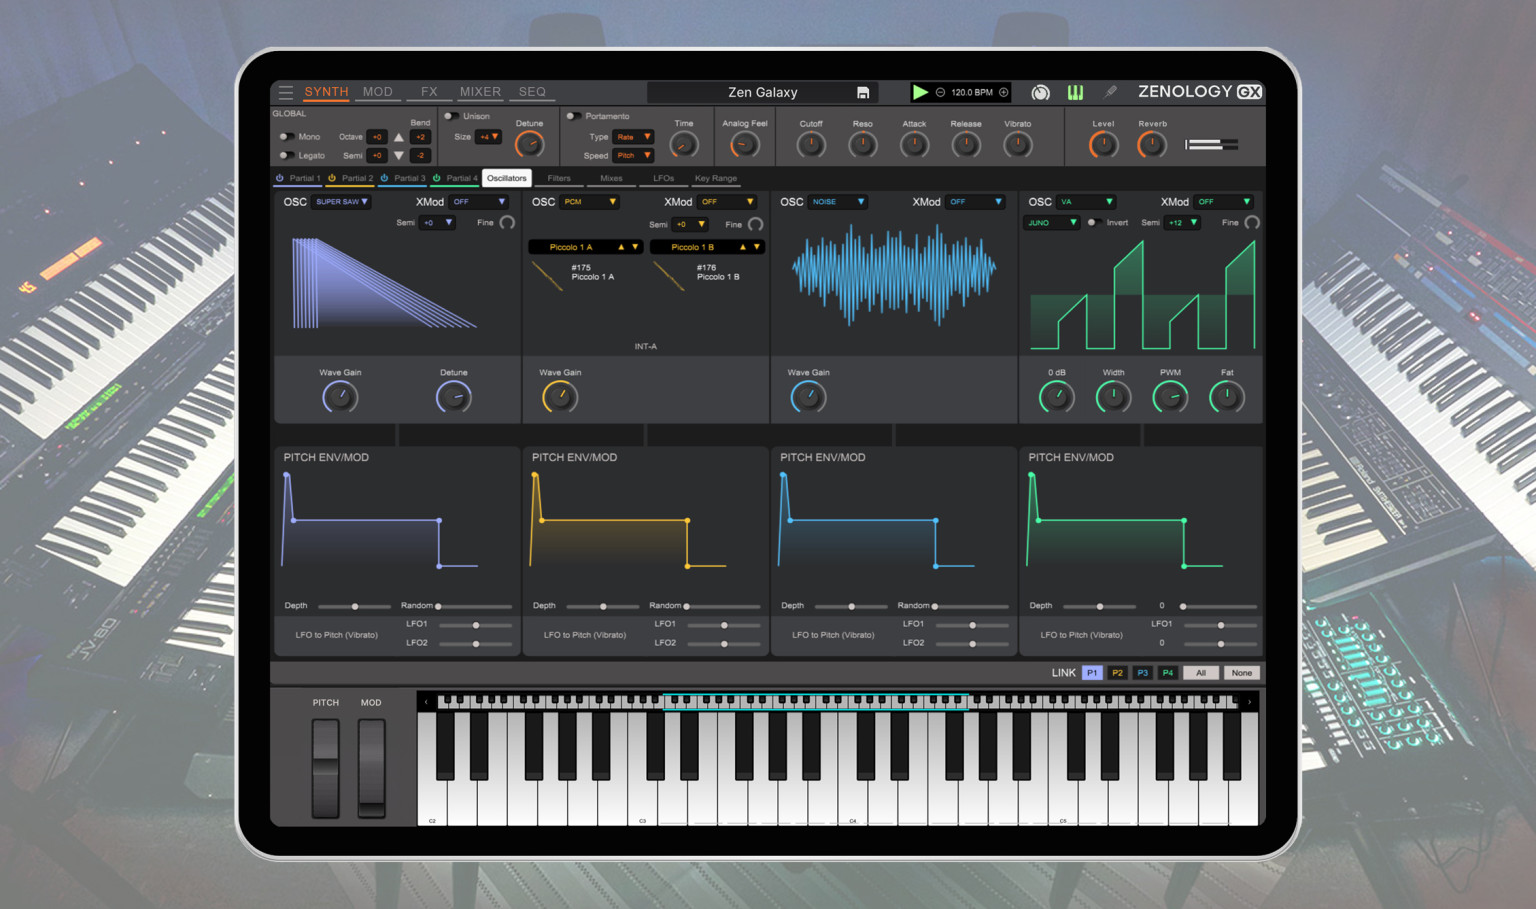The height and width of the screenshot is (909, 1536).
Task: Save the Zen Galaxy preset
Action: pyautogui.click(x=863, y=93)
